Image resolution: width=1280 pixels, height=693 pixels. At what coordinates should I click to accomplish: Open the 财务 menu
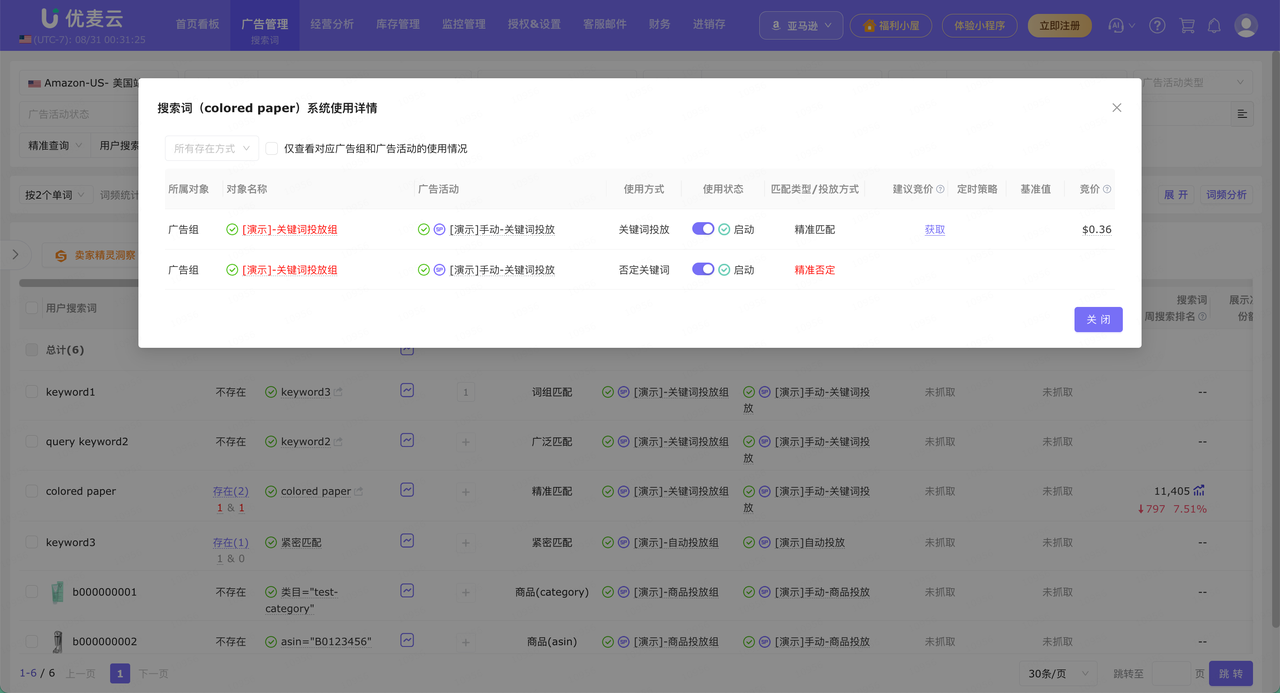coord(660,24)
